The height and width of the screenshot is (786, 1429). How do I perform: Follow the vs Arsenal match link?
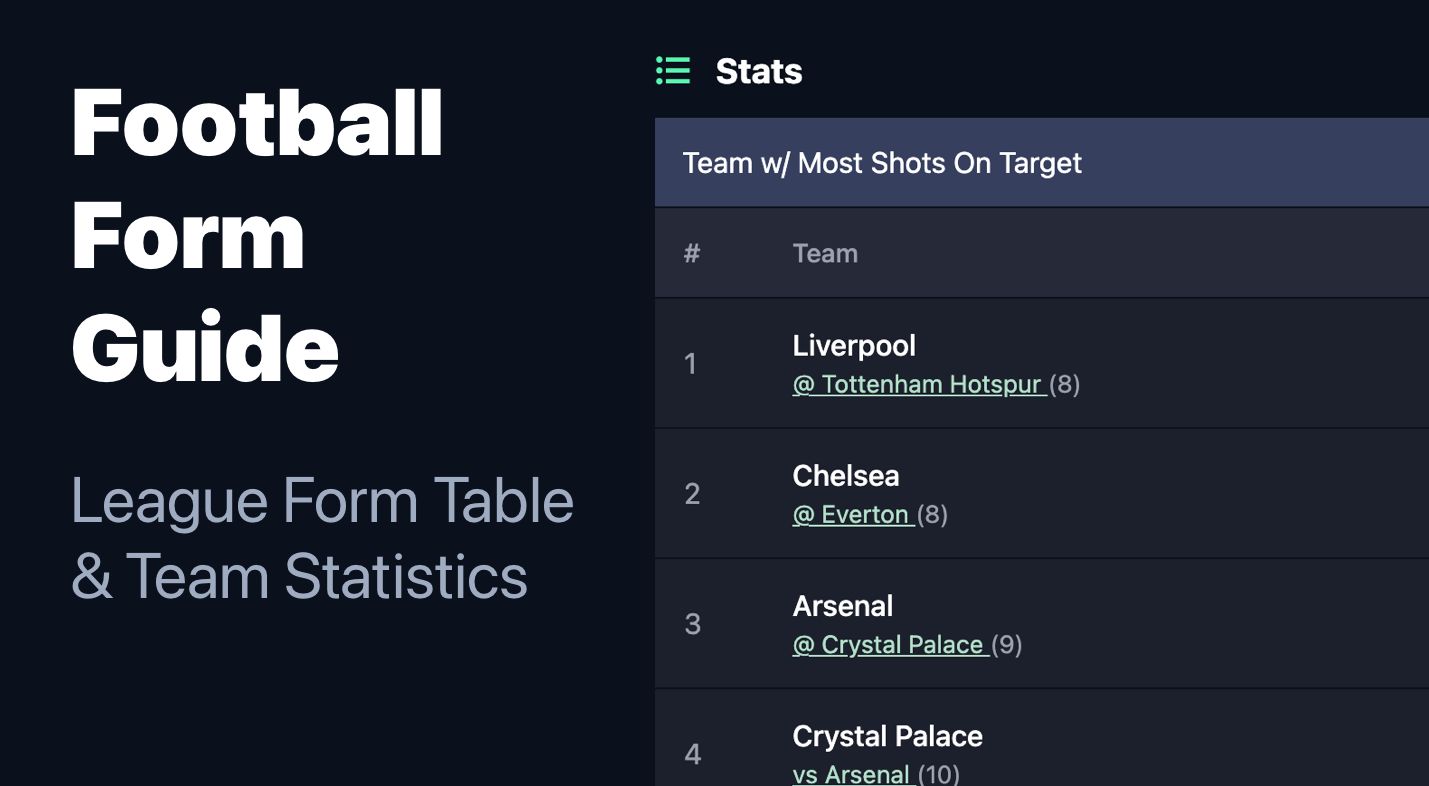pyautogui.click(x=852, y=774)
